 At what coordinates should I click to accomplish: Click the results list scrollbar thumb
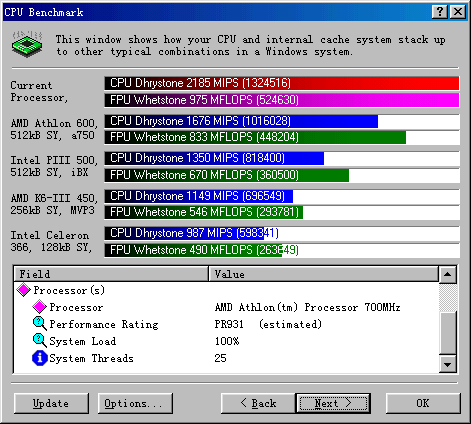[447, 333]
